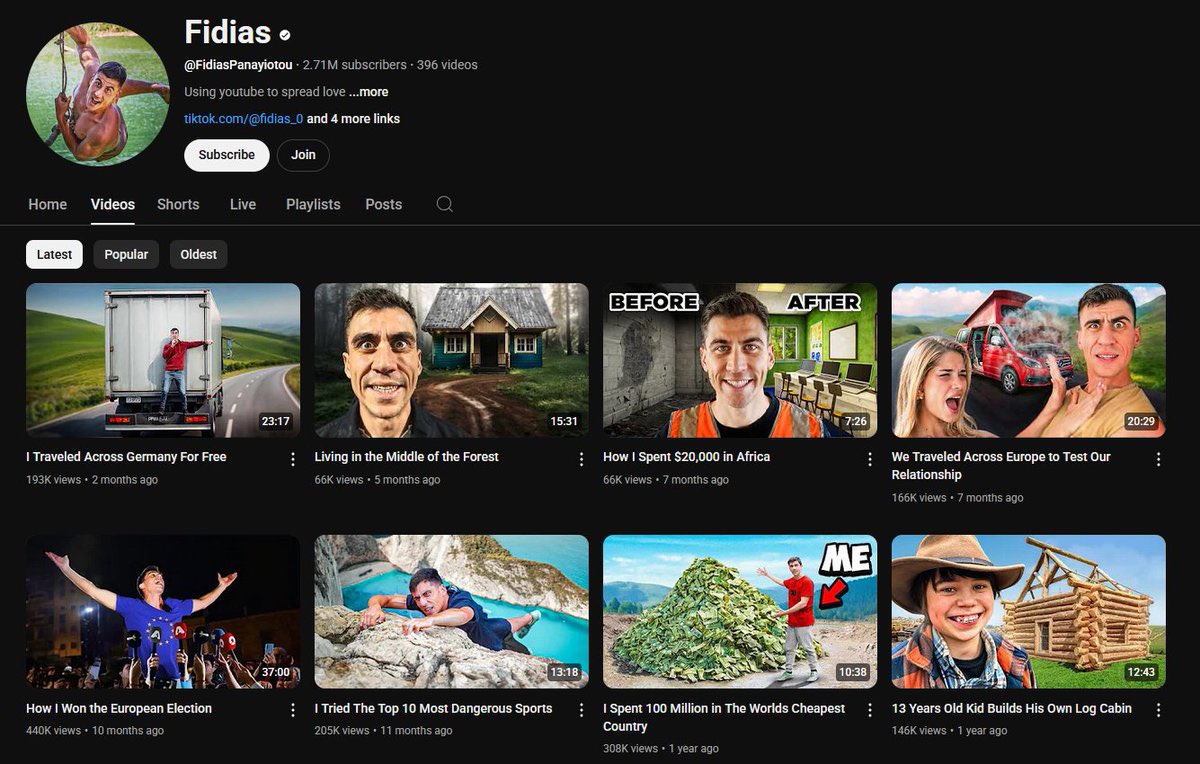Image resolution: width=1200 pixels, height=764 pixels.
Task: Play the Before/After Africa video thumbnail
Action: (740, 360)
